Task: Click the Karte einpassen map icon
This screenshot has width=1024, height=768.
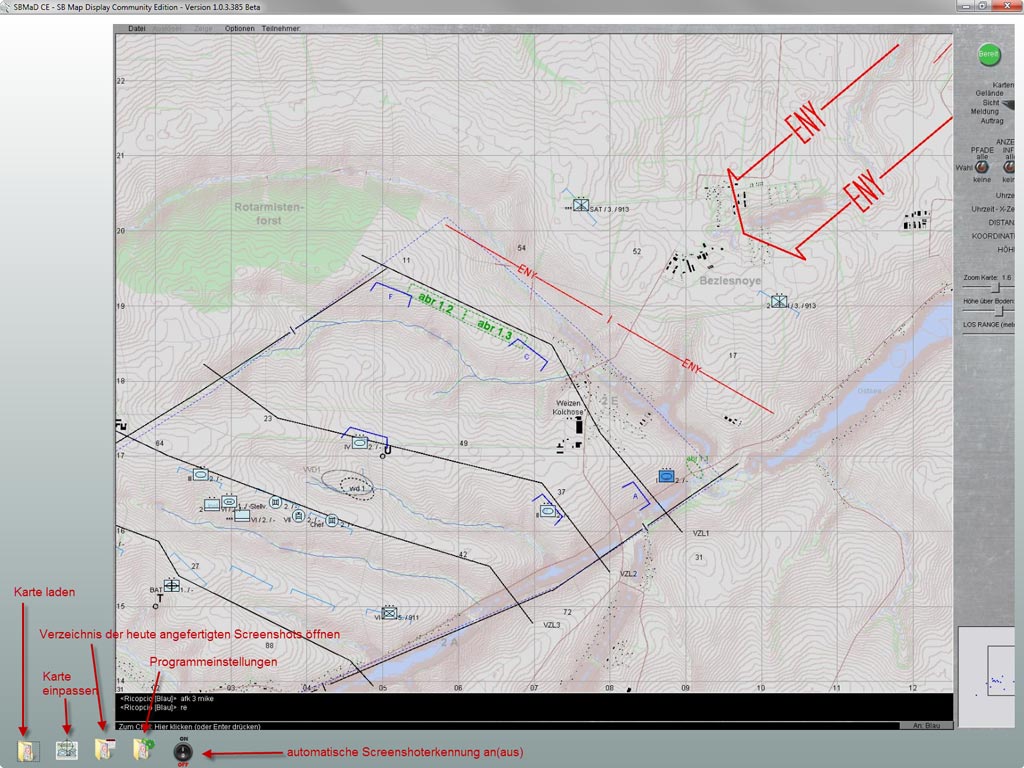Action: (67, 750)
